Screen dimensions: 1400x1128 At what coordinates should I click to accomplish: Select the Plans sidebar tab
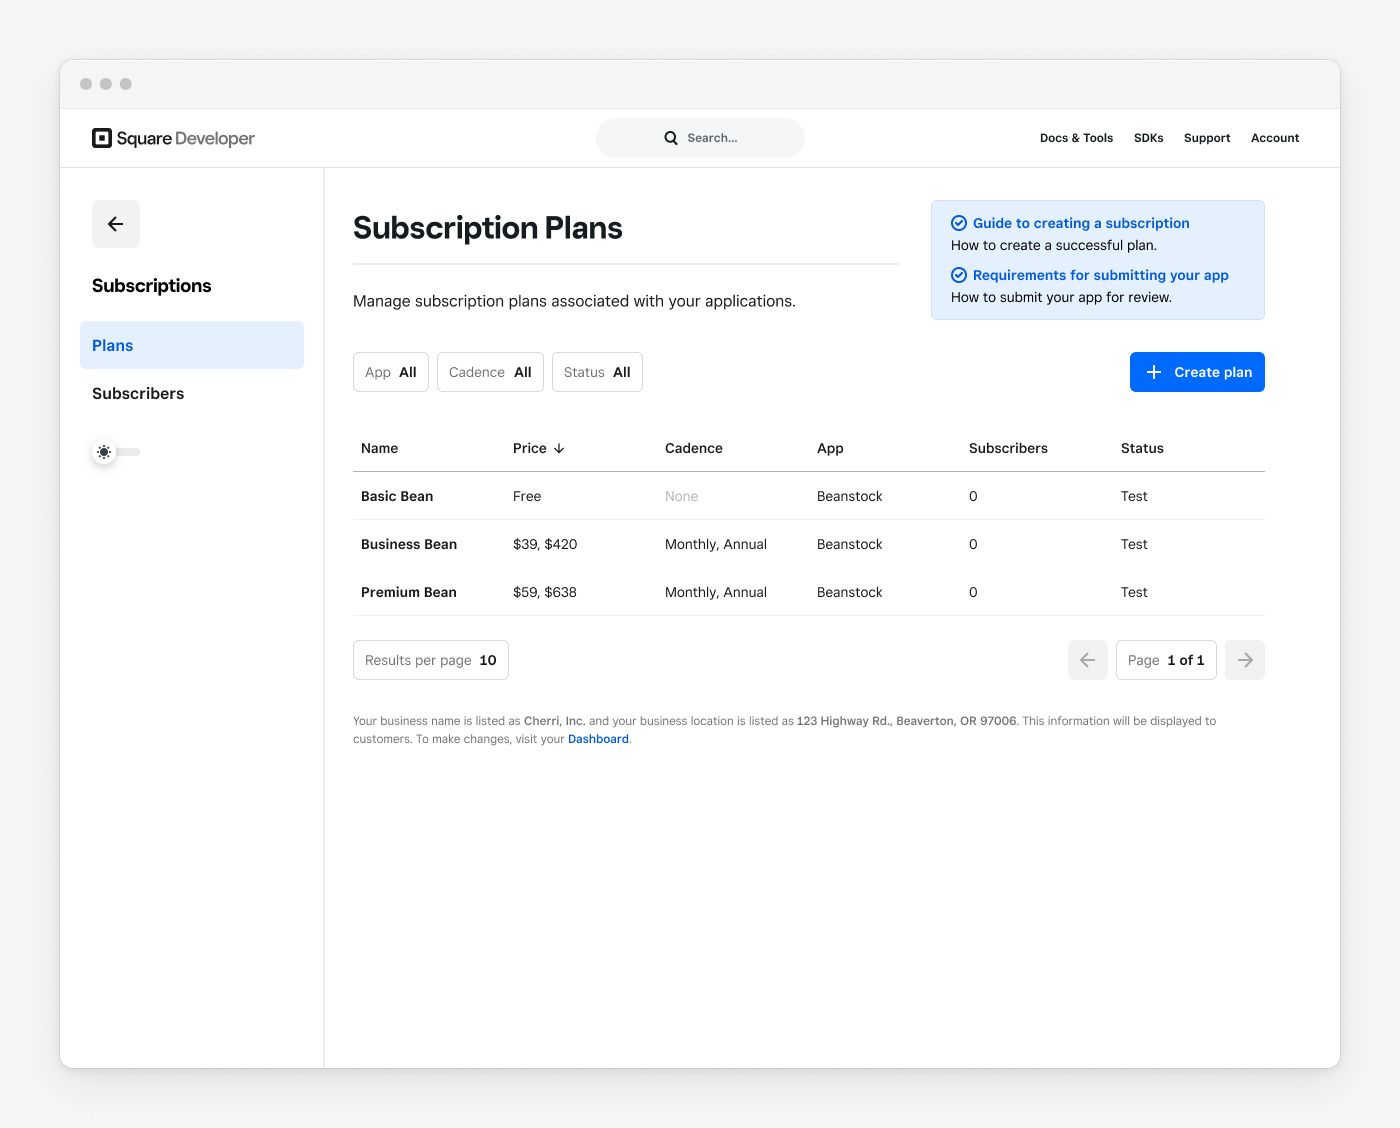point(192,345)
